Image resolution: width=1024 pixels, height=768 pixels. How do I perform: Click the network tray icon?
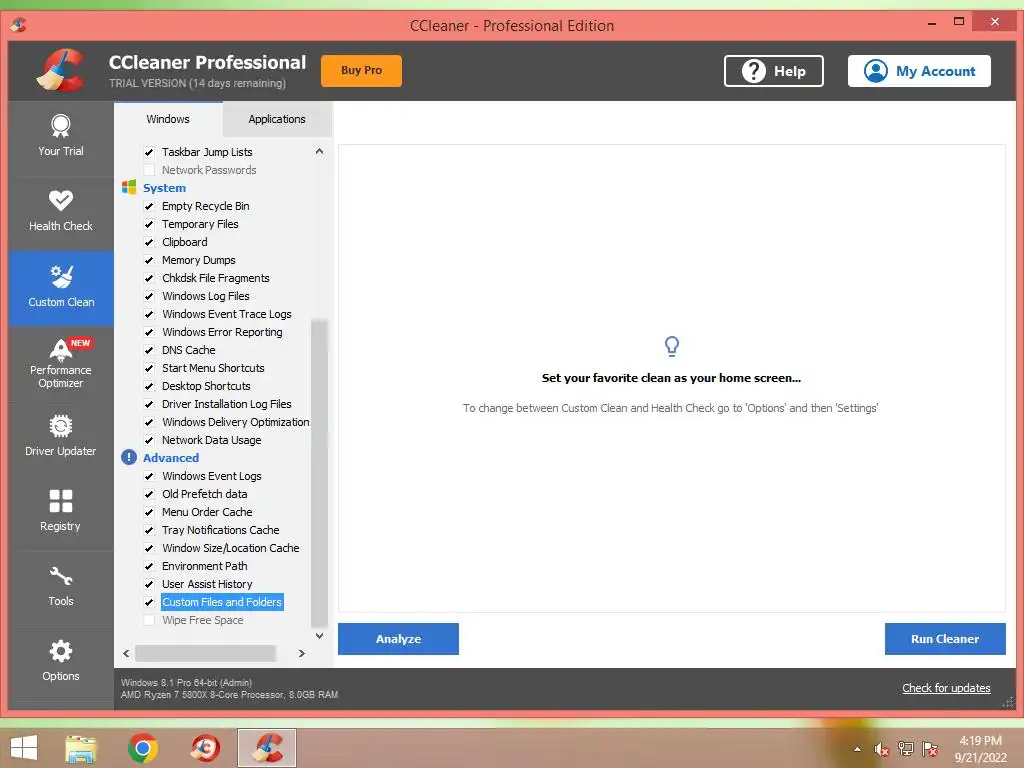[x=905, y=749]
